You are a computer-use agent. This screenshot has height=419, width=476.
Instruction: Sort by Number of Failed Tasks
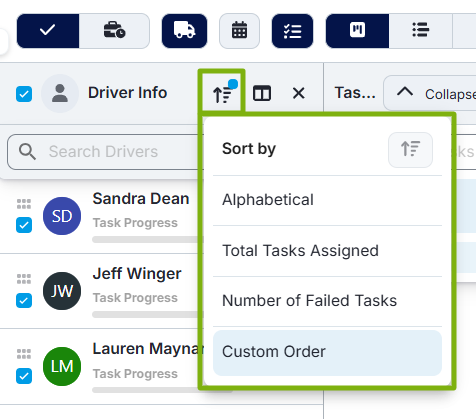coord(327,301)
